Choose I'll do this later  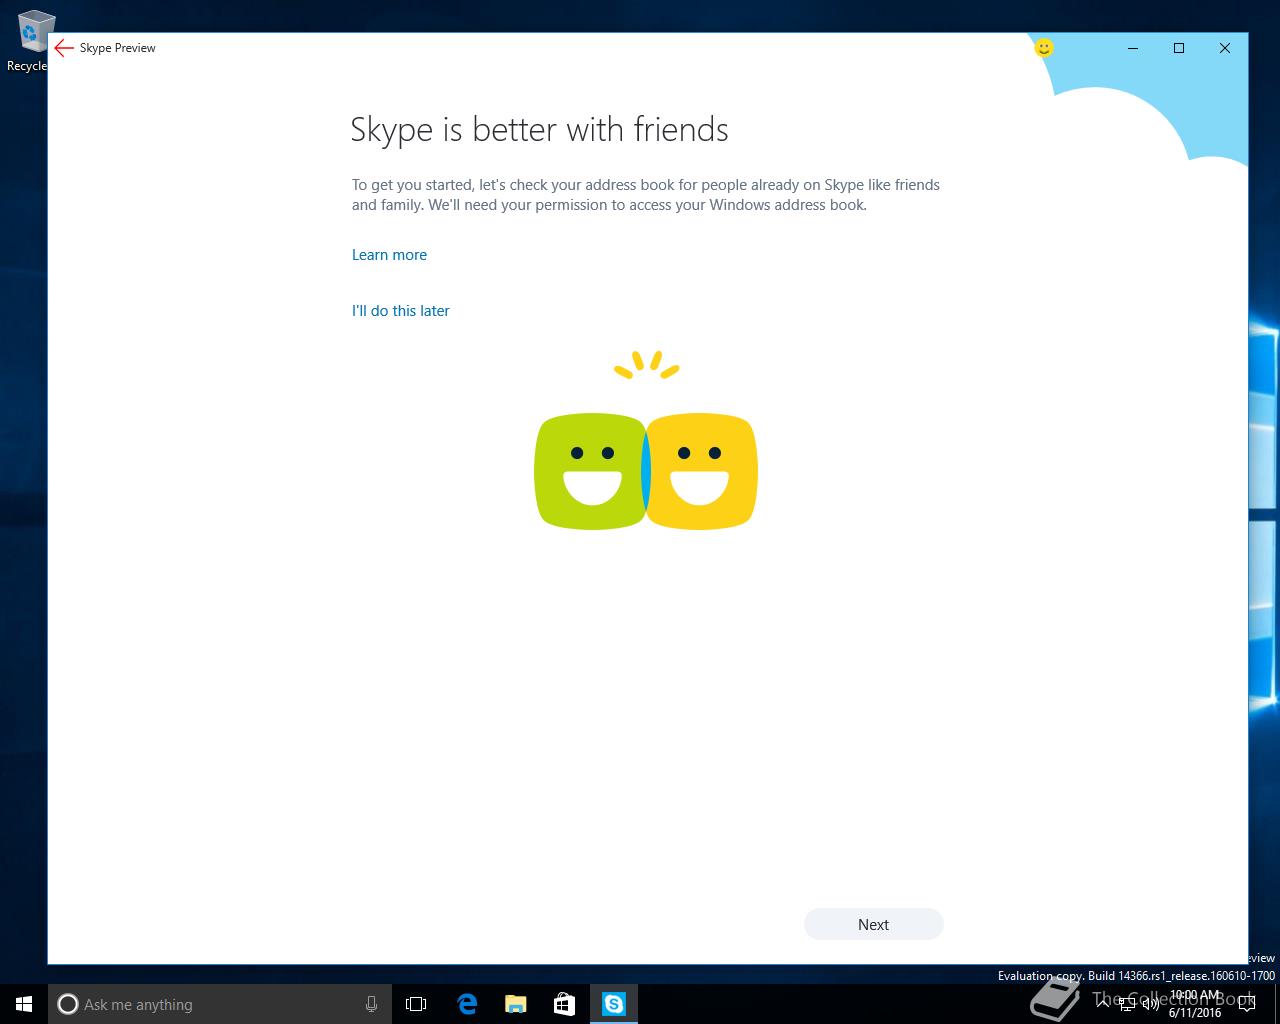[x=400, y=311]
